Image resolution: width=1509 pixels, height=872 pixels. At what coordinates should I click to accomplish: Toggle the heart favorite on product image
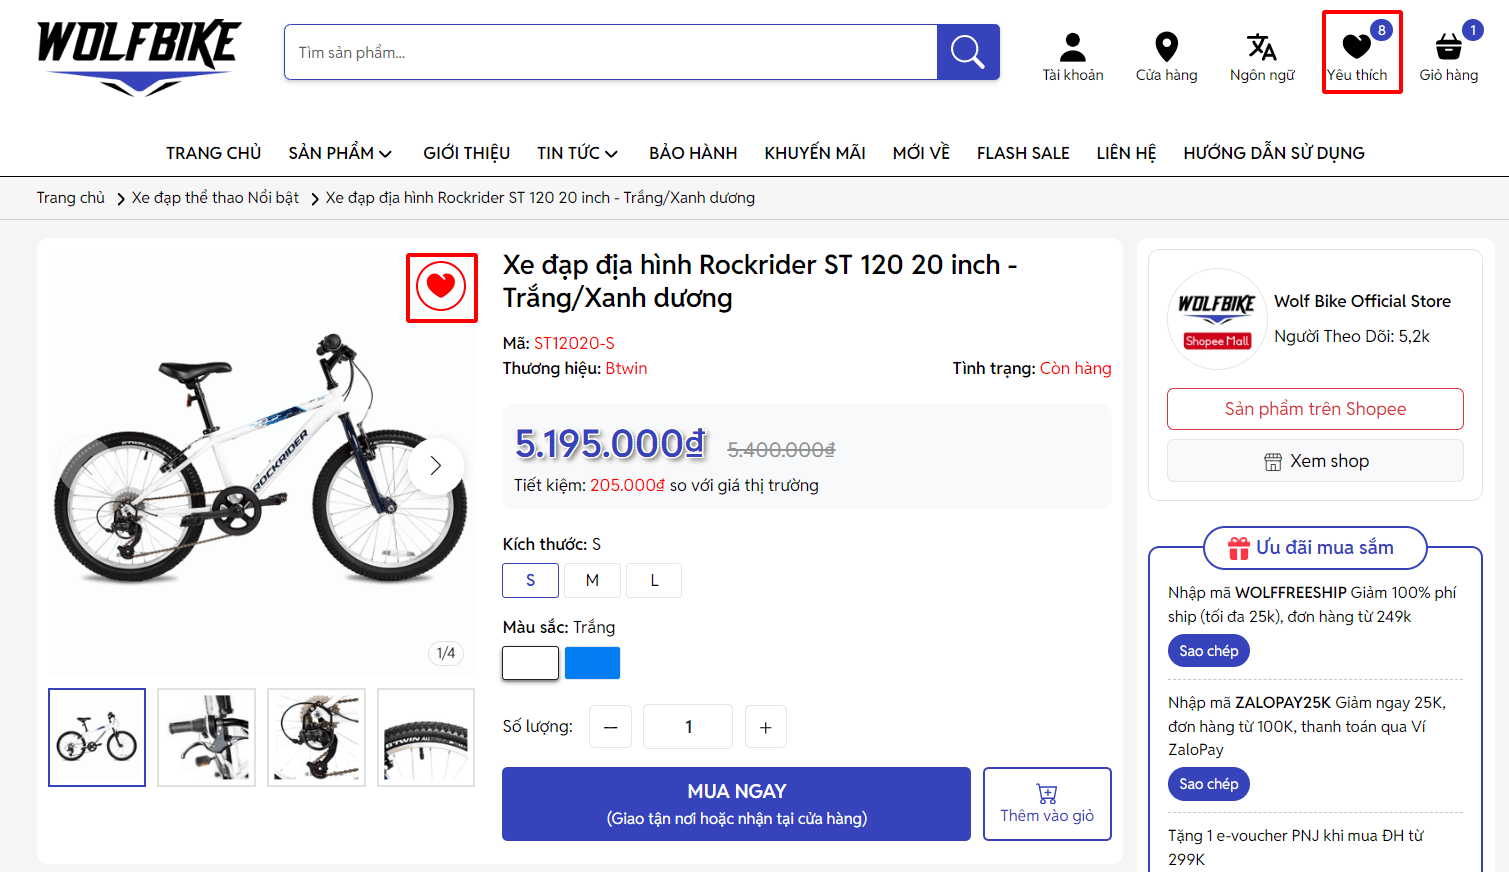tap(441, 288)
